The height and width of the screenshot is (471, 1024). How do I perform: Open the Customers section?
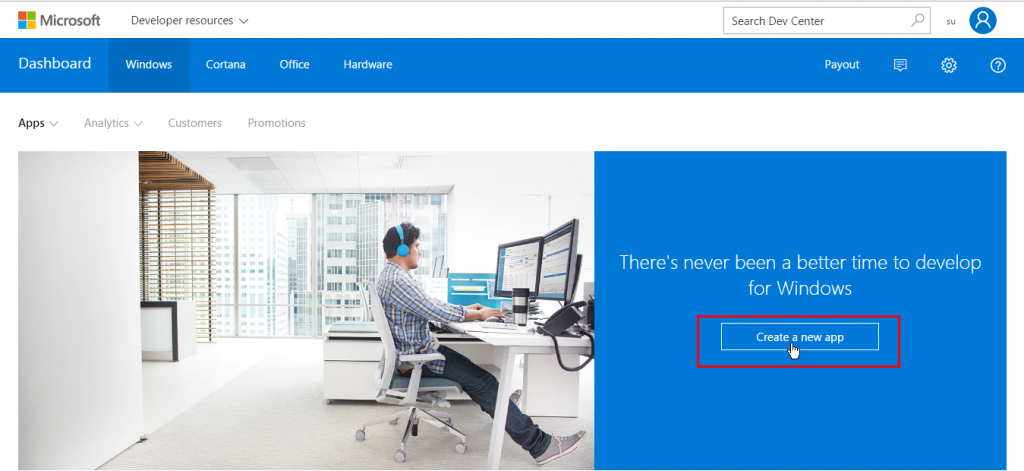(195, 123)
